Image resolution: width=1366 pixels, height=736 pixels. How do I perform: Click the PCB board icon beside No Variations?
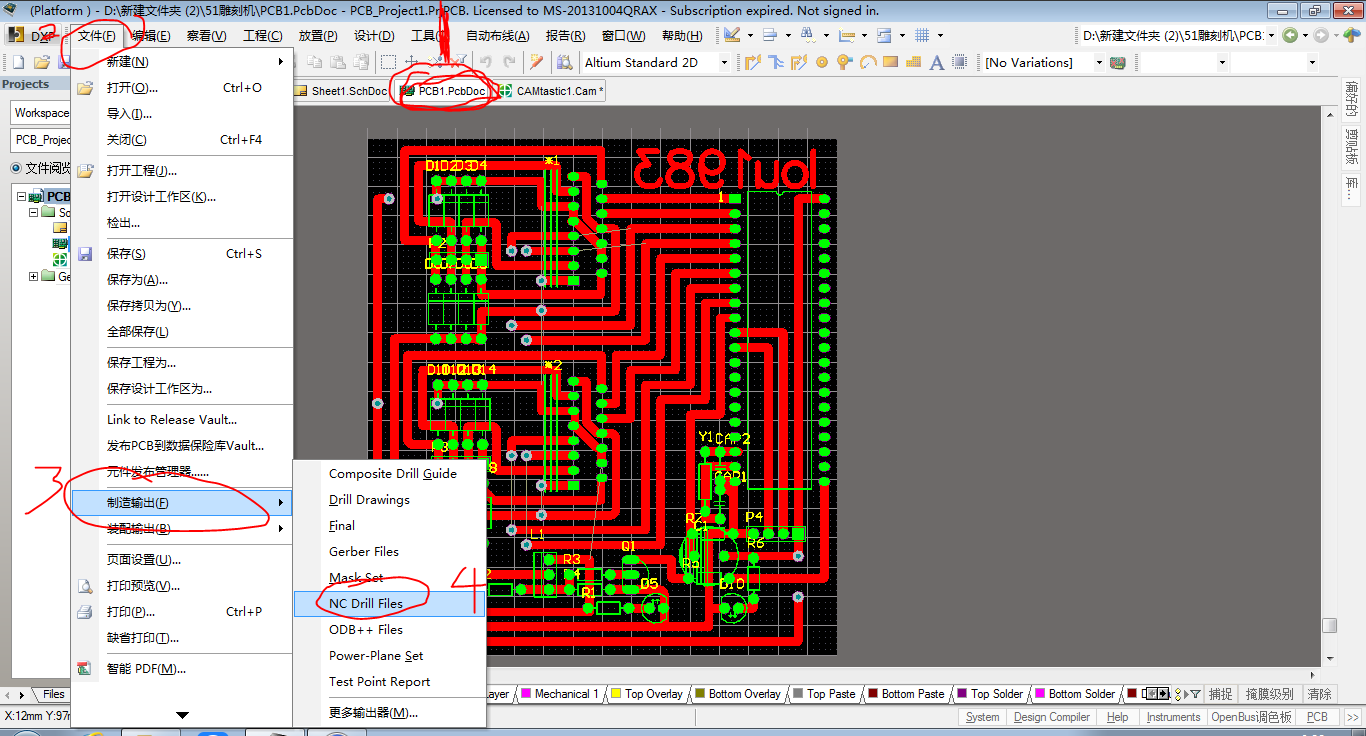click(1117, 62)
